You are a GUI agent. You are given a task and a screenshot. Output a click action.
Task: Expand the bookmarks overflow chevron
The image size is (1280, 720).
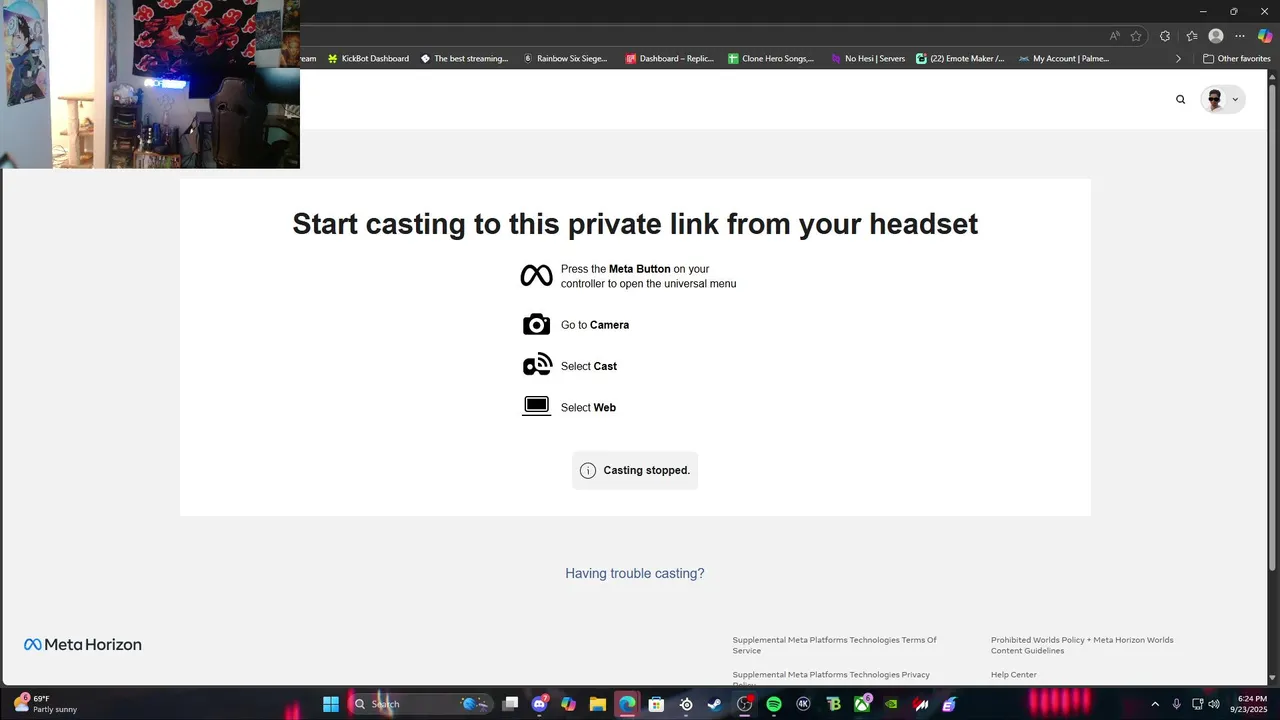[x=1178, y=59]
